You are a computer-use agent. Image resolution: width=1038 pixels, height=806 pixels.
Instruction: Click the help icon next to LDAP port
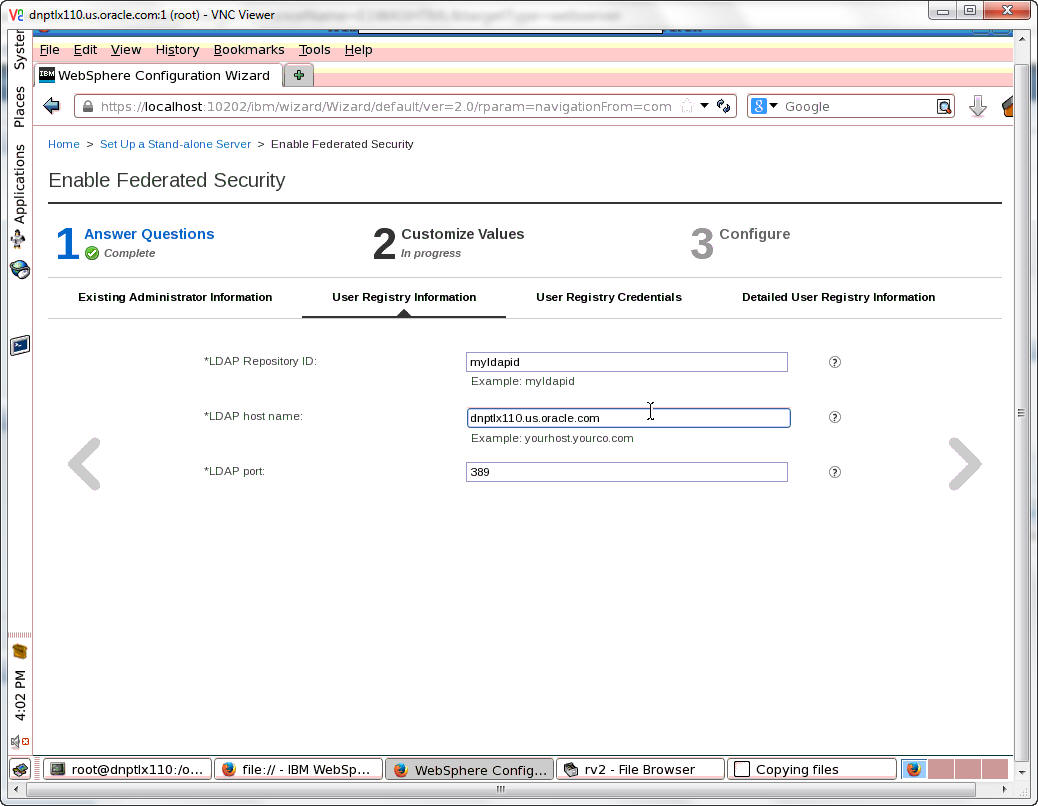point(835,472)
